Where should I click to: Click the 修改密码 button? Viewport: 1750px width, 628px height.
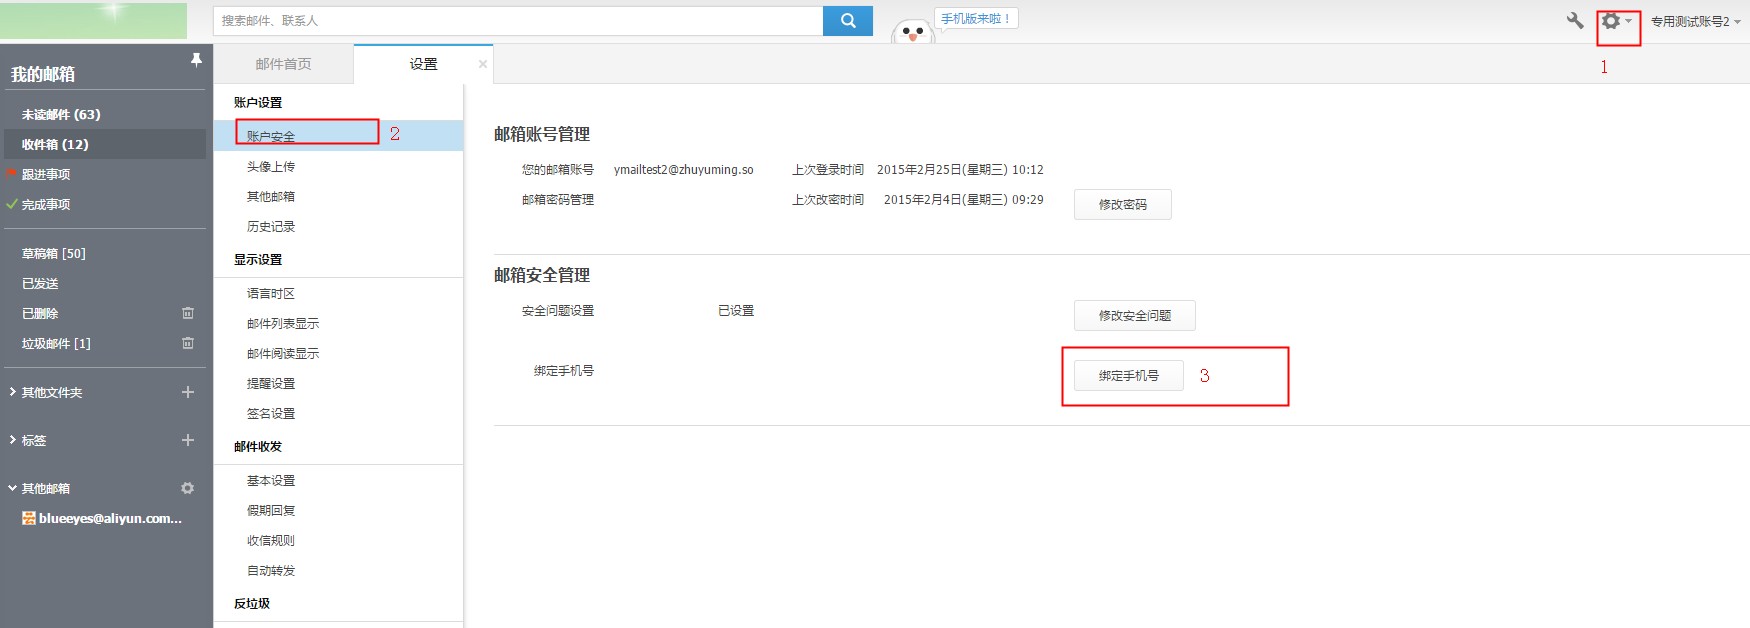(x=1122, y=204)
